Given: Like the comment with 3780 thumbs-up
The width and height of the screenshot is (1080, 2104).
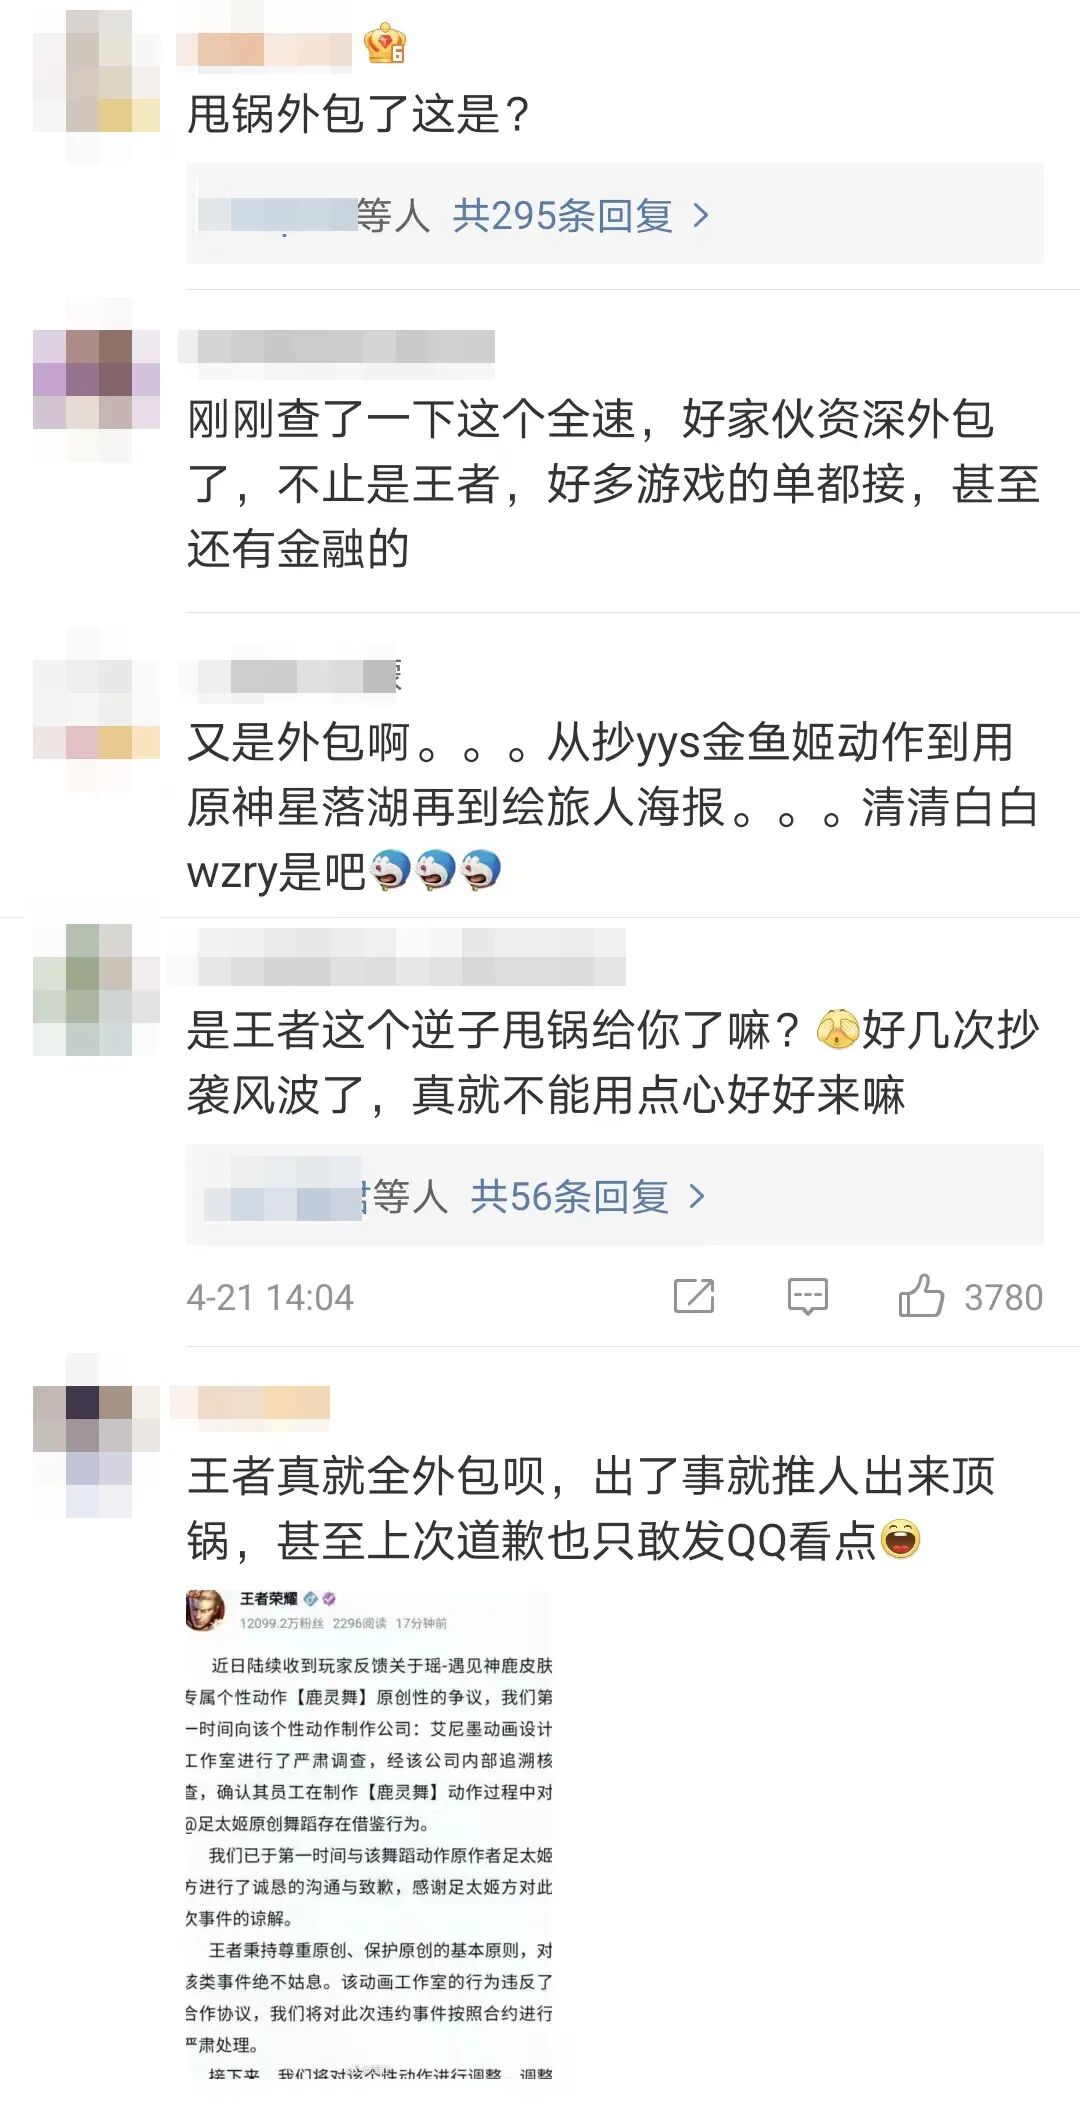Looking at the screenshot, I should [x=921, y=1295].
